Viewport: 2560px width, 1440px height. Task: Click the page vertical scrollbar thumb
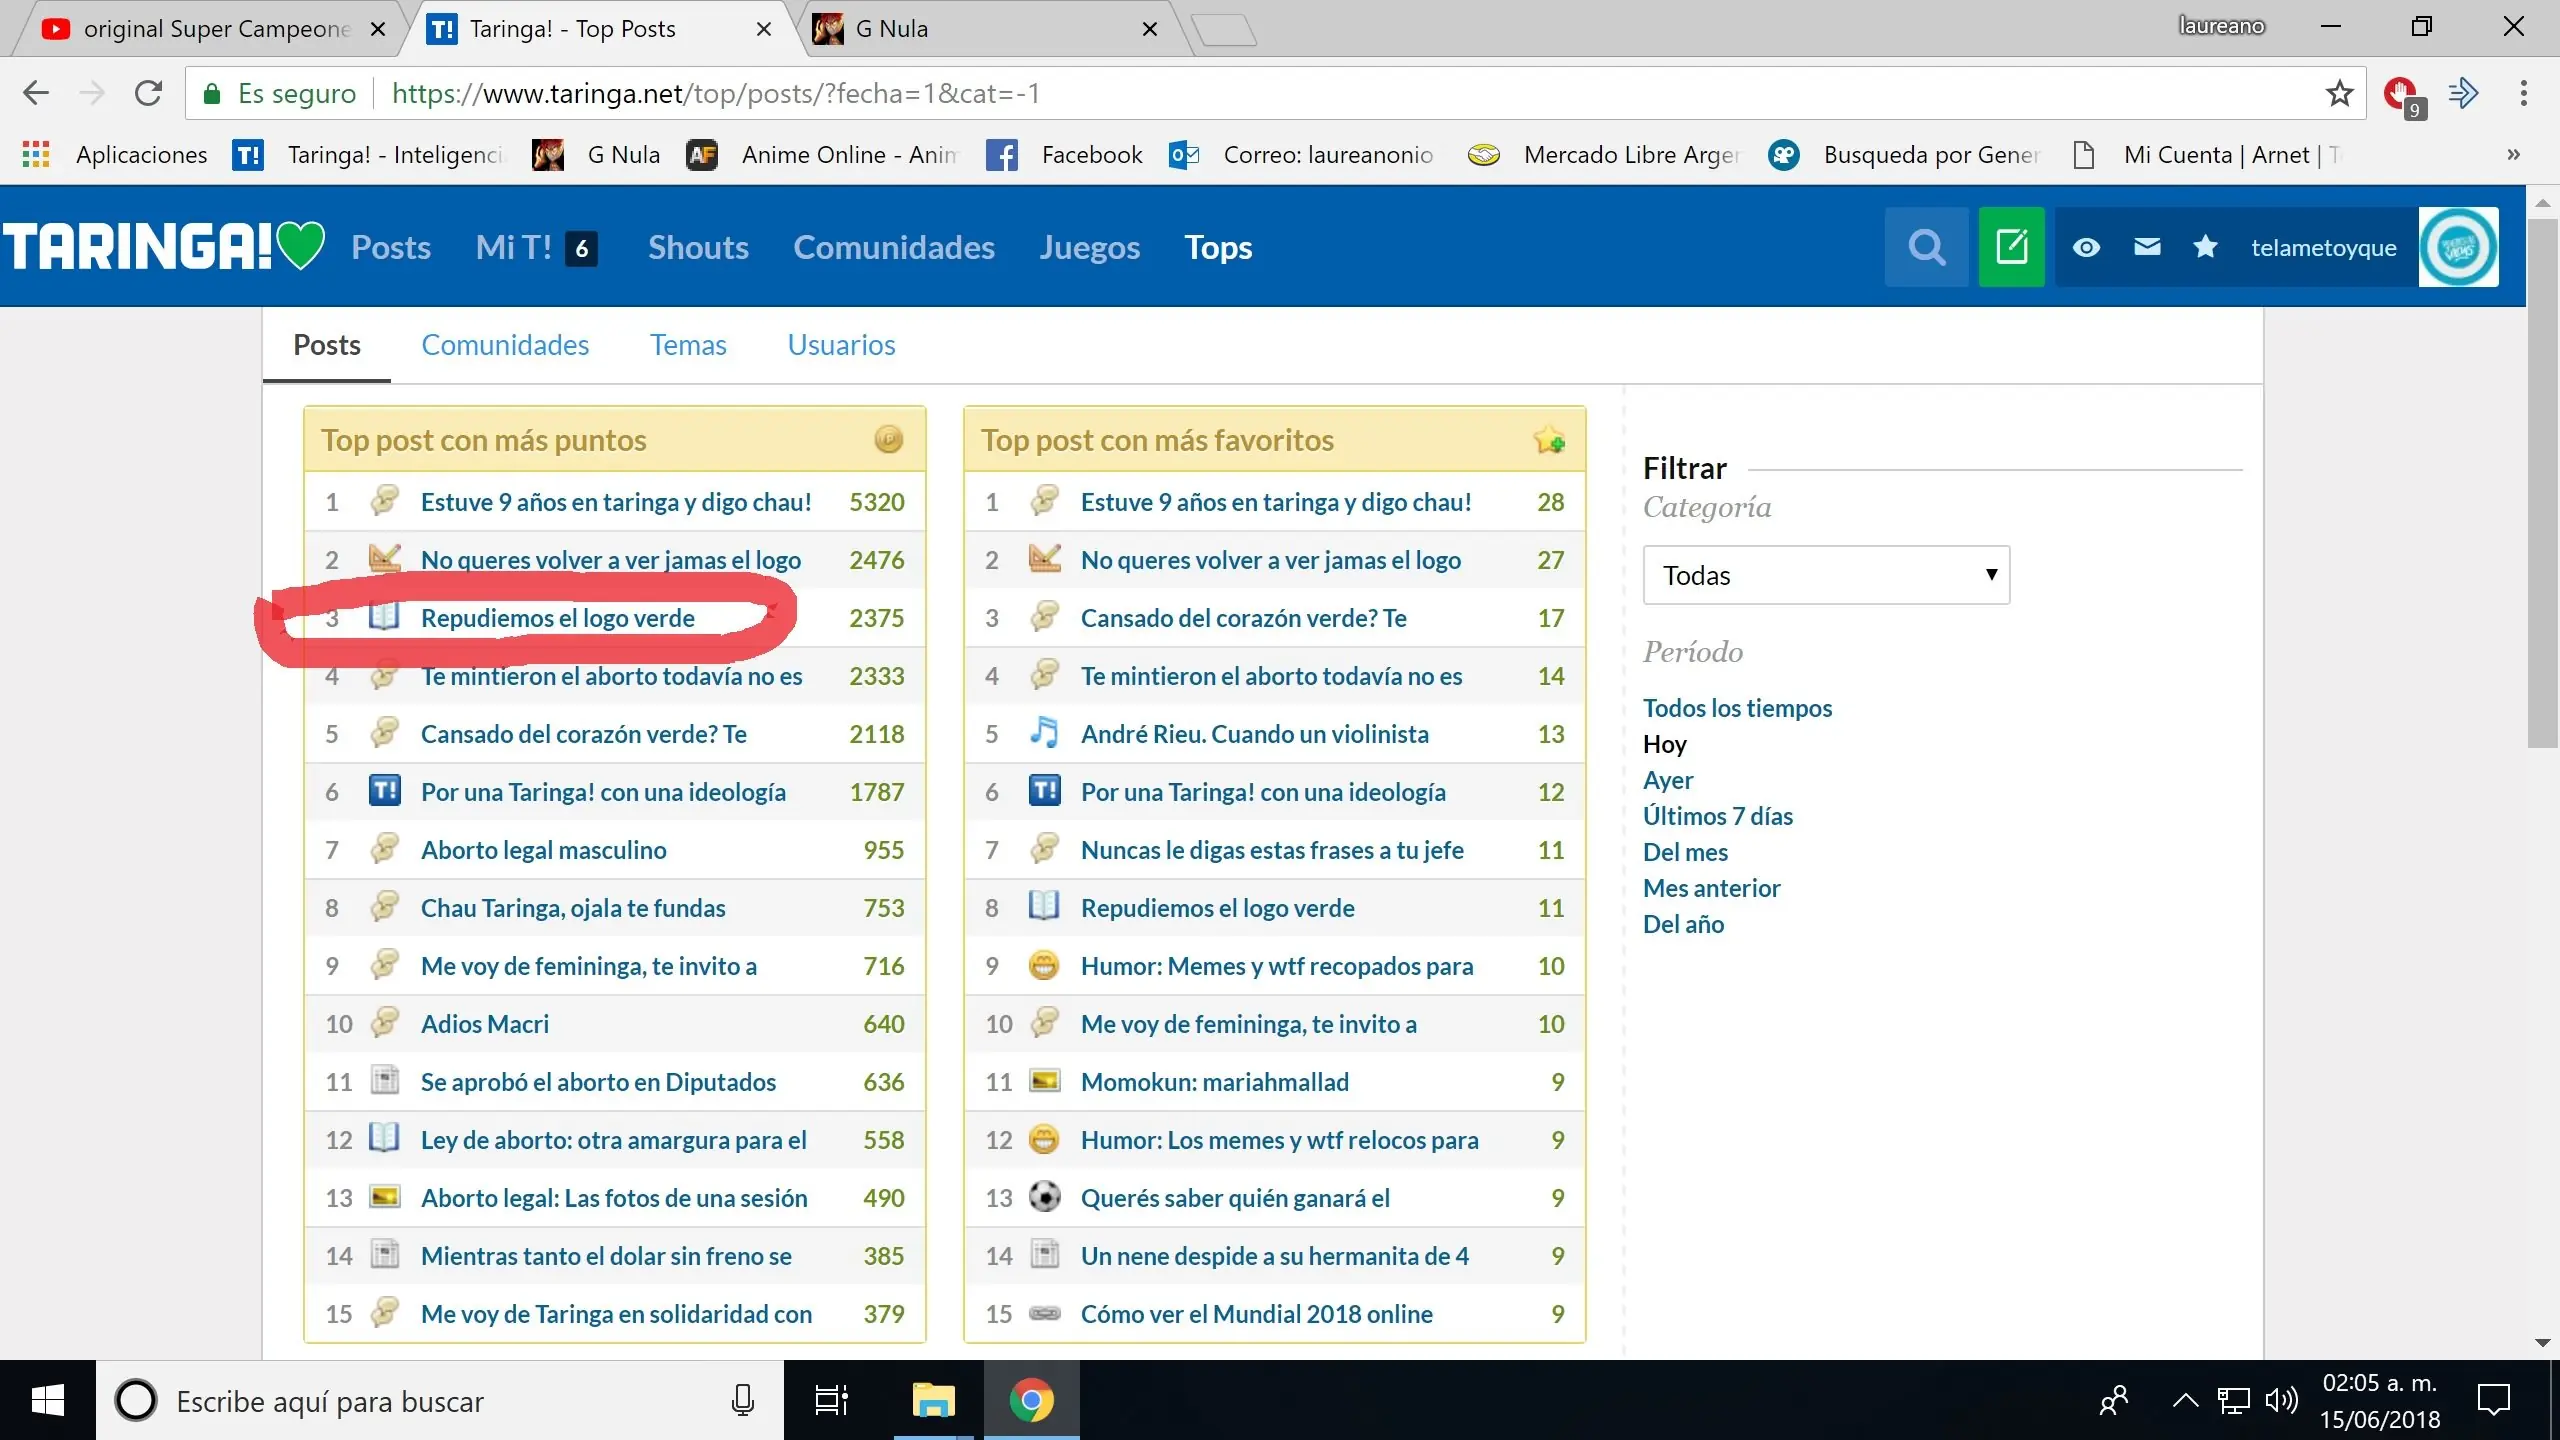2541,480
